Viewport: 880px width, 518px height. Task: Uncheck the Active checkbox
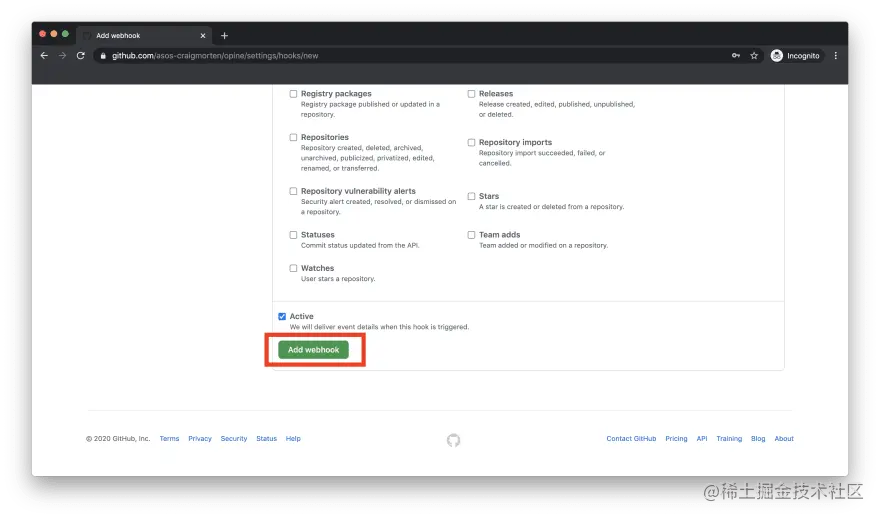pos(282,317)
